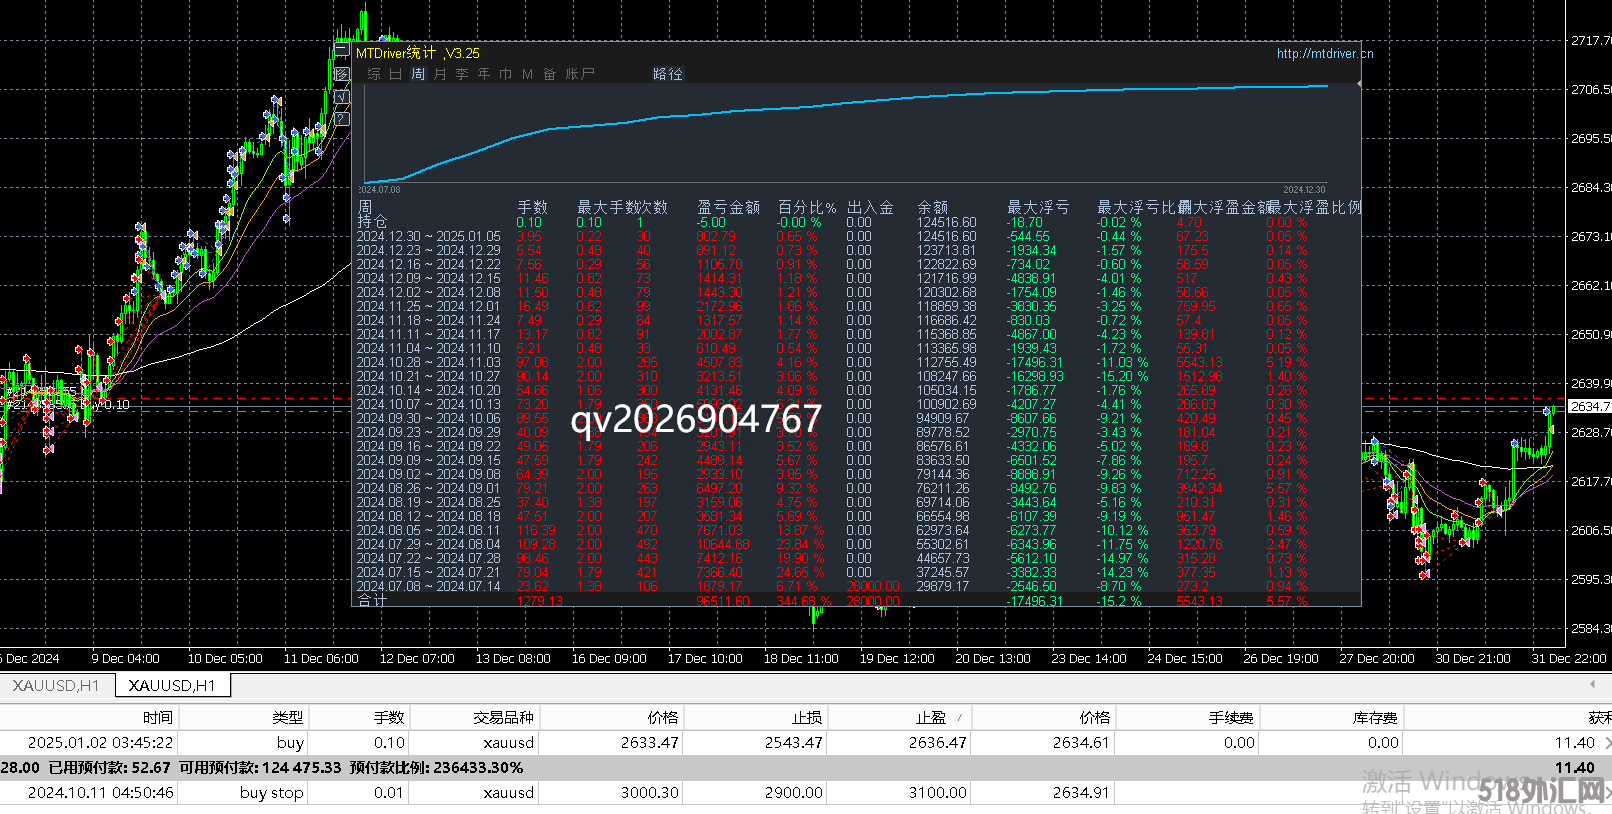Select the buy order dated 2025.01.02 03:45:22

(806, 742)
